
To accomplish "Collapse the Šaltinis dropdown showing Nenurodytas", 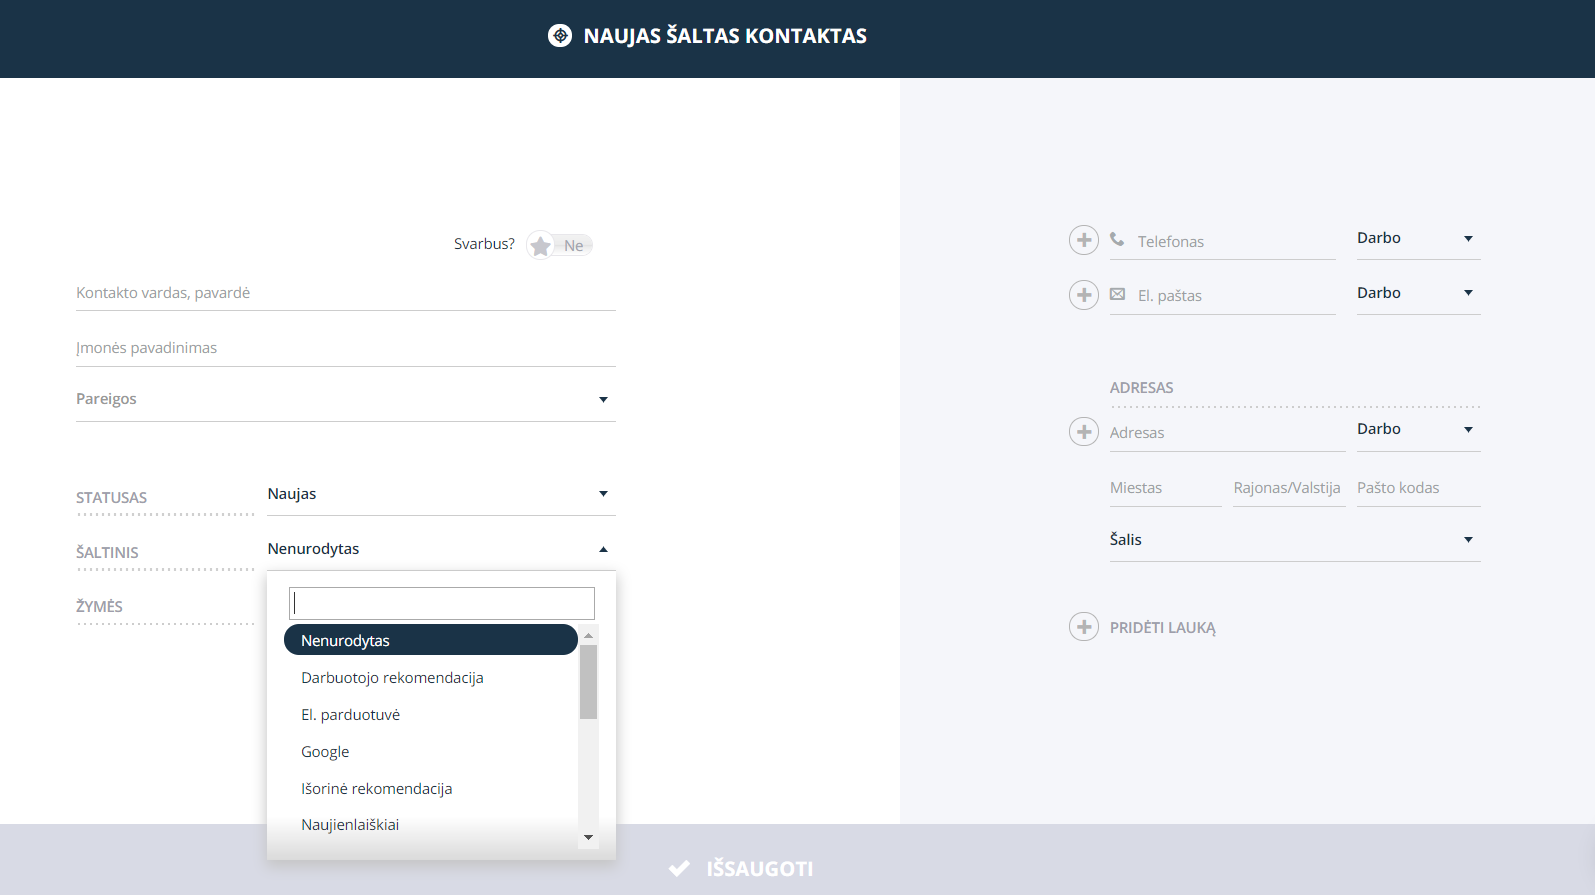I will 441,549.
